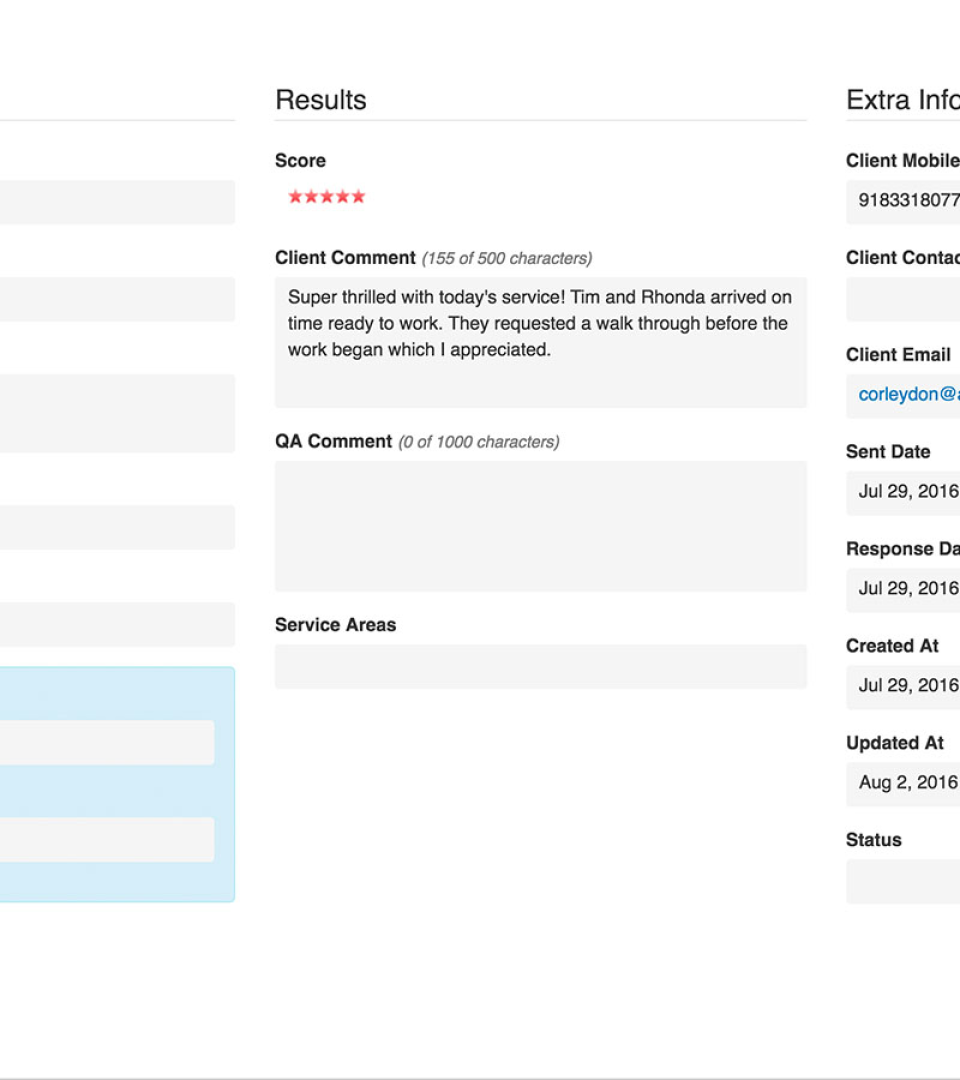Click the fifth and last Score star
The height and width of the screenshot is (1080, 960).
pyautogui.click(x=358, y=197)
